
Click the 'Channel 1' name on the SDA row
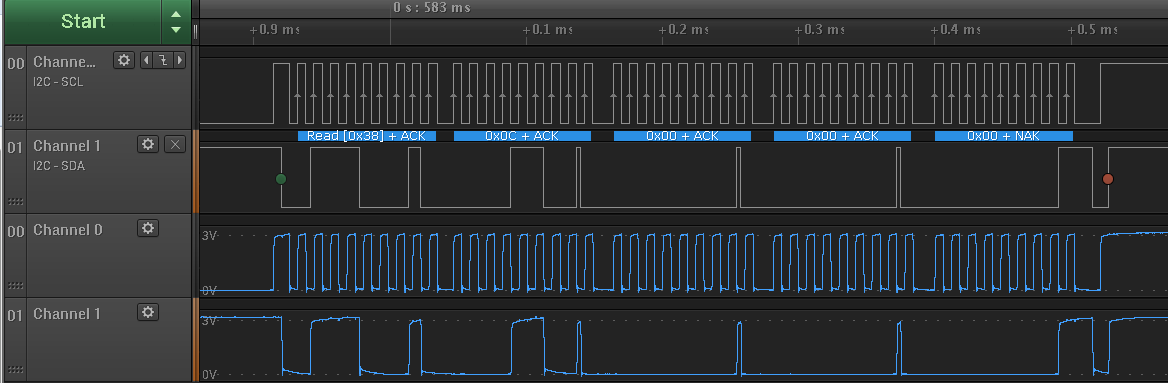tap(67, 145)
